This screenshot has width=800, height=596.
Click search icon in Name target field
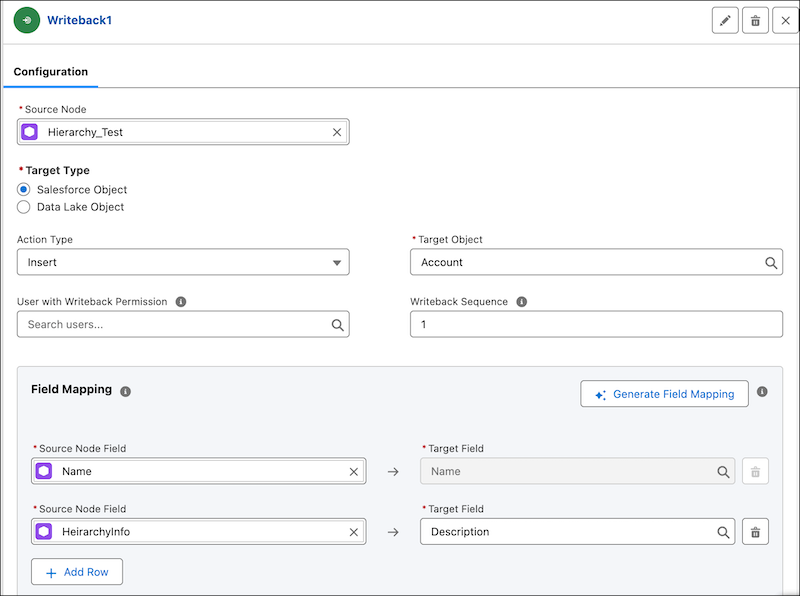723,472
